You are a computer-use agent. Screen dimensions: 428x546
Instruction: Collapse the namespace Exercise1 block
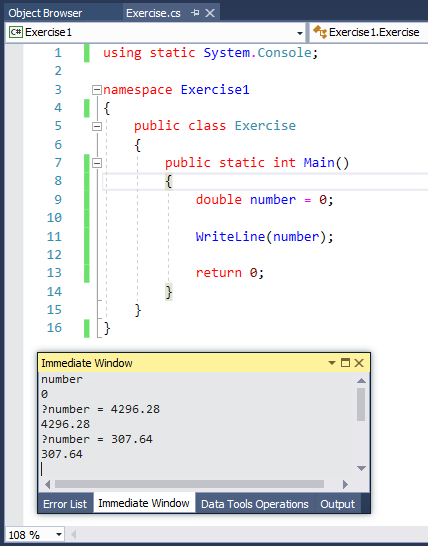coord(96,90)
